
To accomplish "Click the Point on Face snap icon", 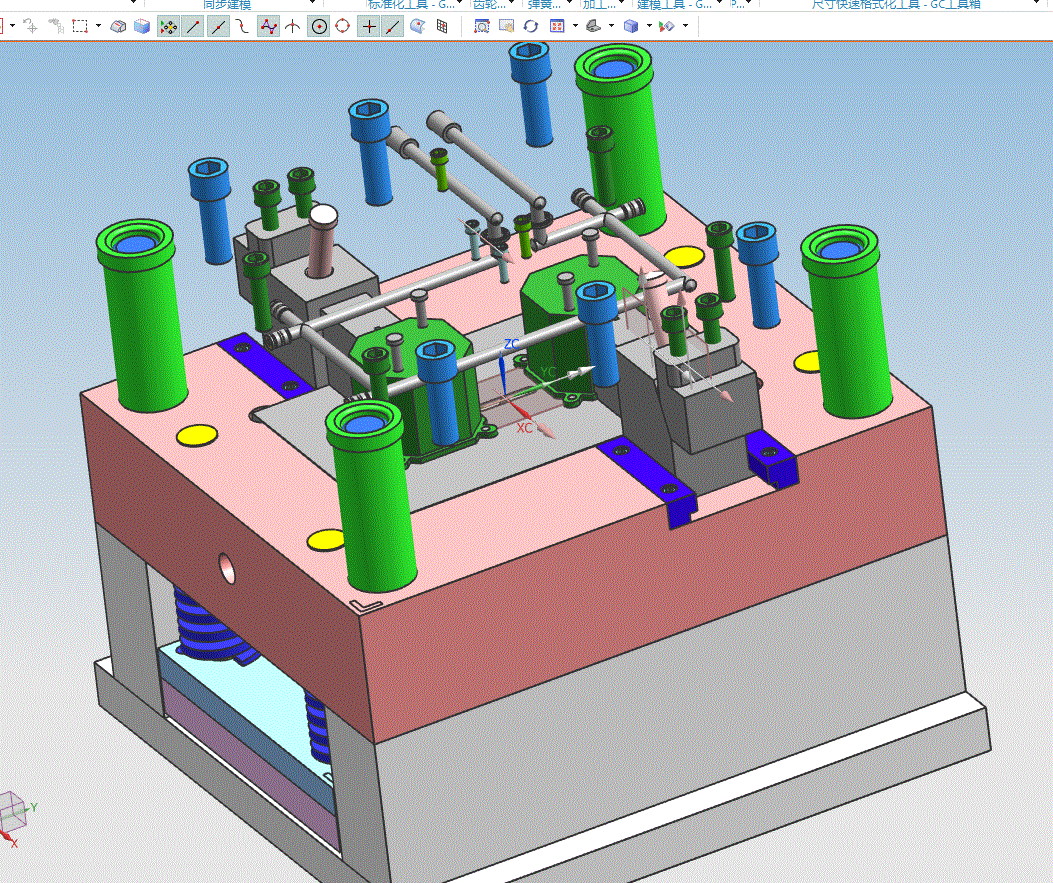I will point(419,27).
